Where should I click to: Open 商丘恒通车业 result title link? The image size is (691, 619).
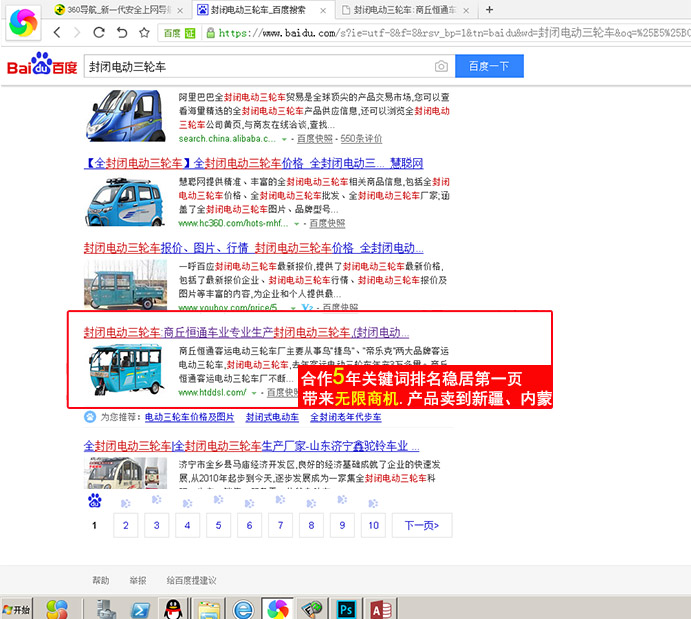(246, 333)
